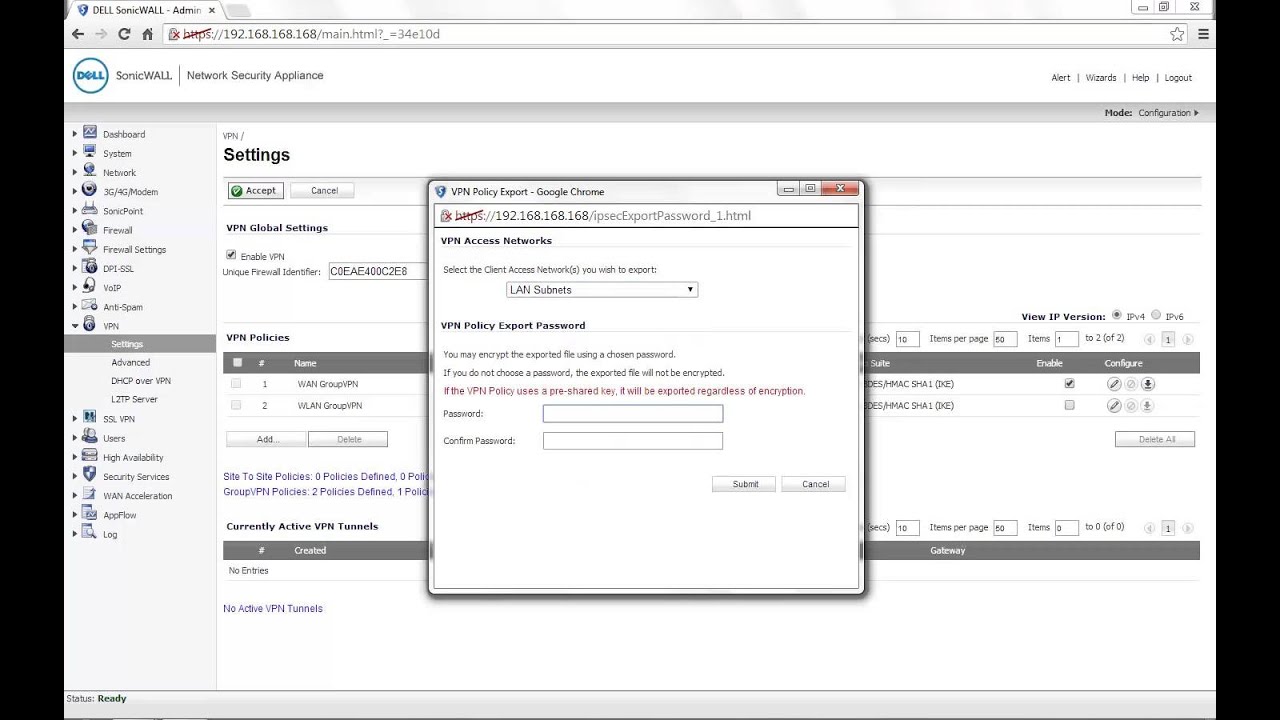This screenshot has width=1280, height=720.
Task: Open the Mode Configuration arrow menu
Action: coord(1196,113)
